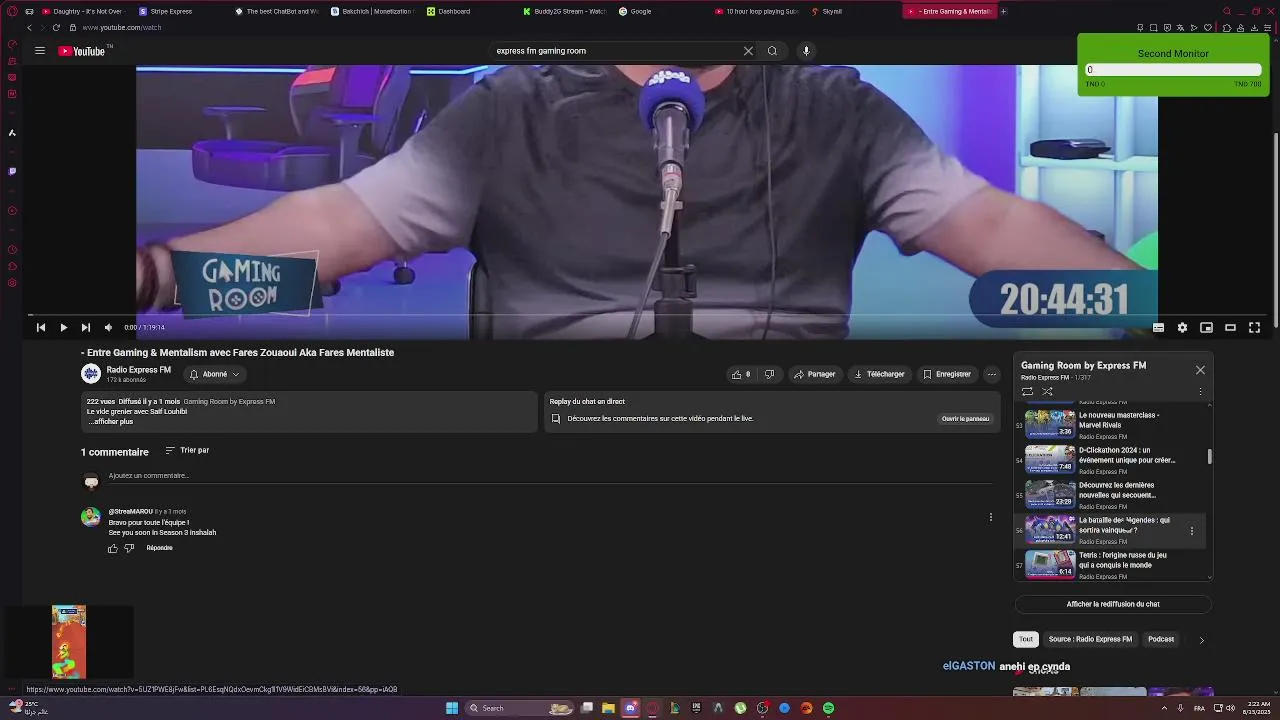Open options for La bataille des légendes item
Viewport: 1280px width, 720px height.
click(1191, 531)
